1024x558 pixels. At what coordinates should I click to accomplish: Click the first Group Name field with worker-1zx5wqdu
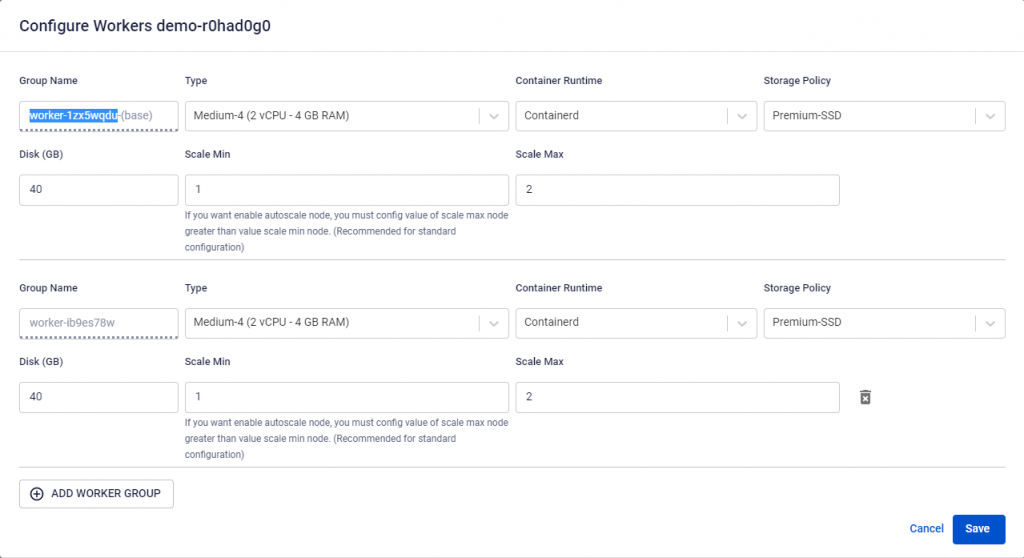98,116
